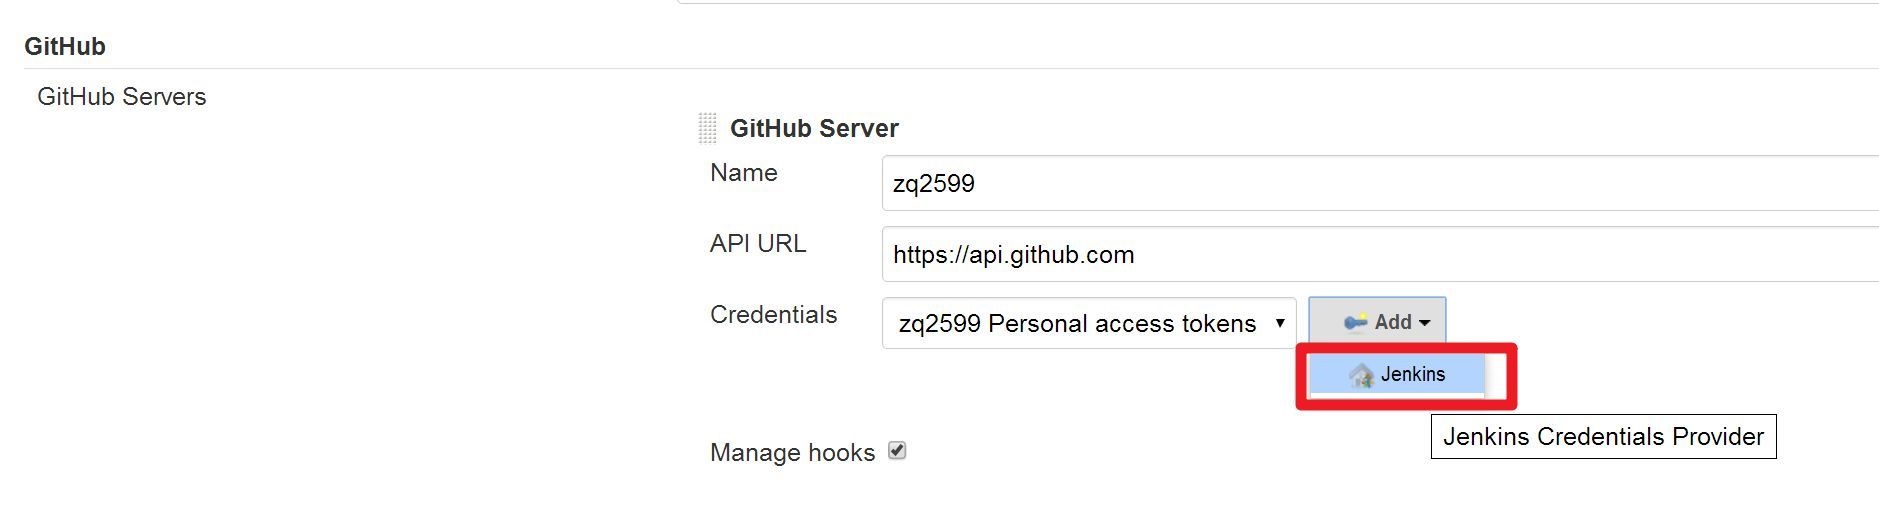Click the GitHub Server drag handle icon
1879x526 pixels.
[x=707, y=128]
